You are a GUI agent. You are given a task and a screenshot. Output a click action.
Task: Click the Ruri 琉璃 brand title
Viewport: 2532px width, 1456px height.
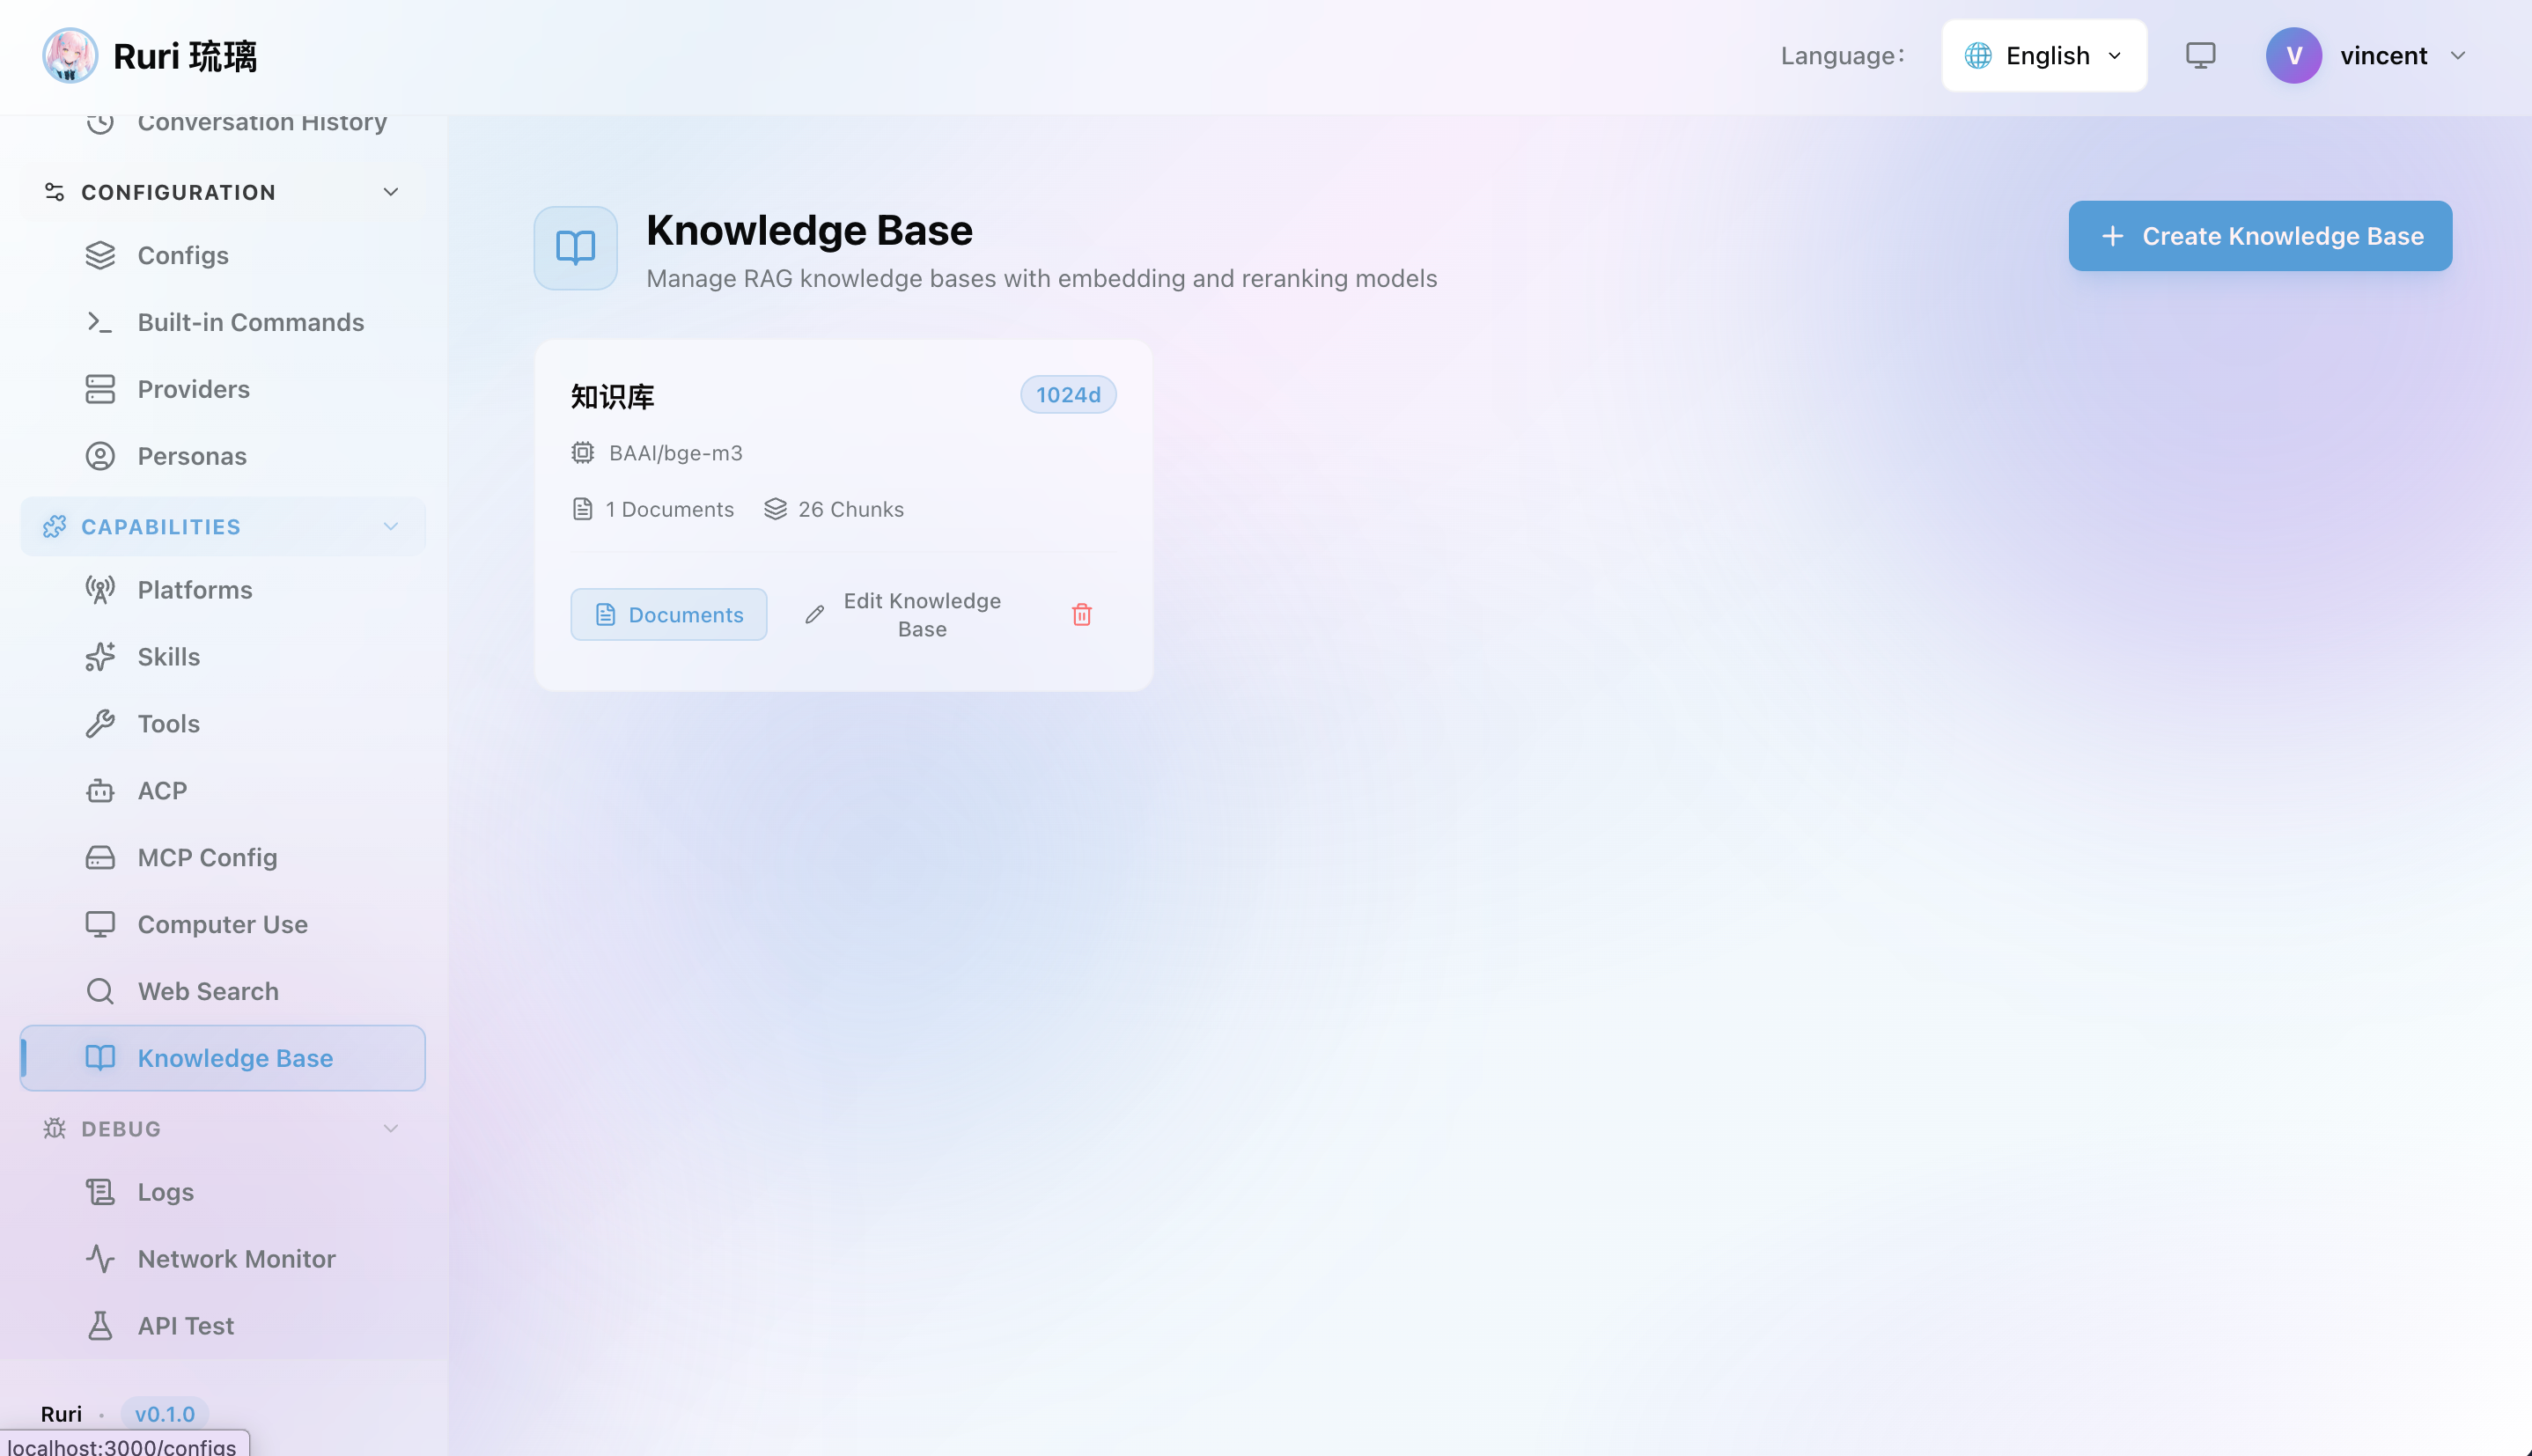tap(185, 56)
